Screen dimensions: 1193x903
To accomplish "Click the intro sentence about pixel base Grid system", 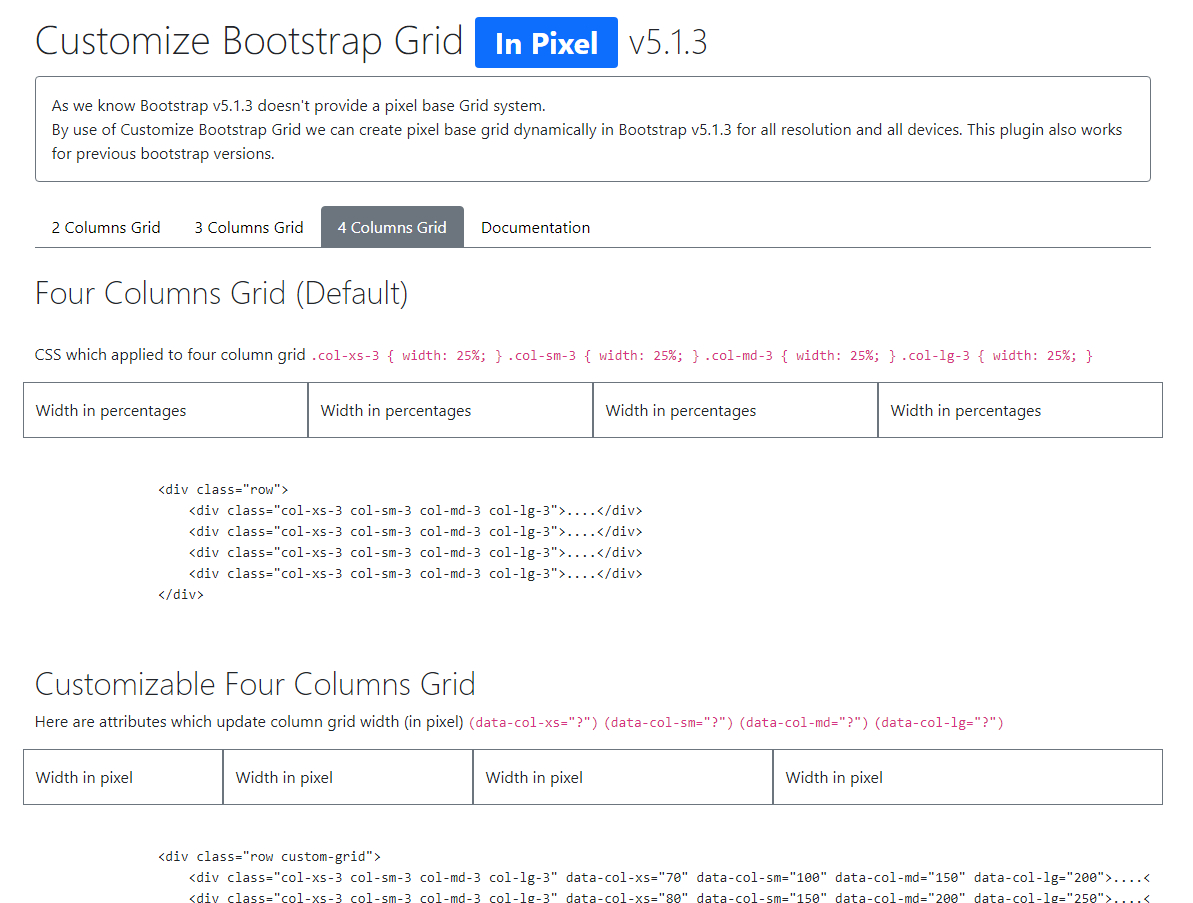I will [298, 106].
